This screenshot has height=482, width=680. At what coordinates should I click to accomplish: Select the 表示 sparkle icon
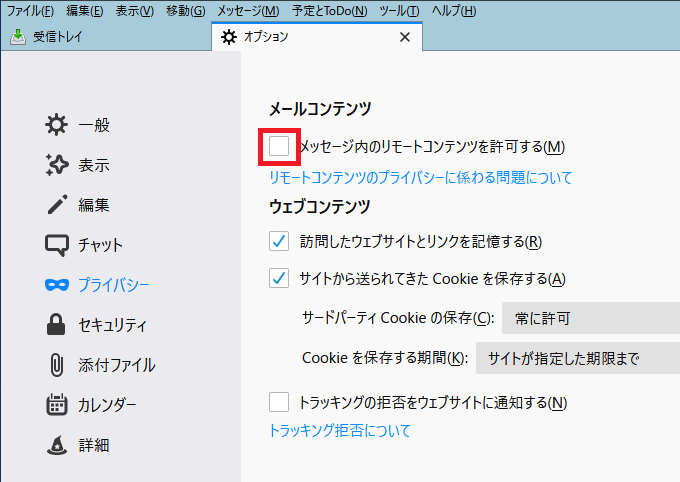pyautogui.click(x=56, y=165)
